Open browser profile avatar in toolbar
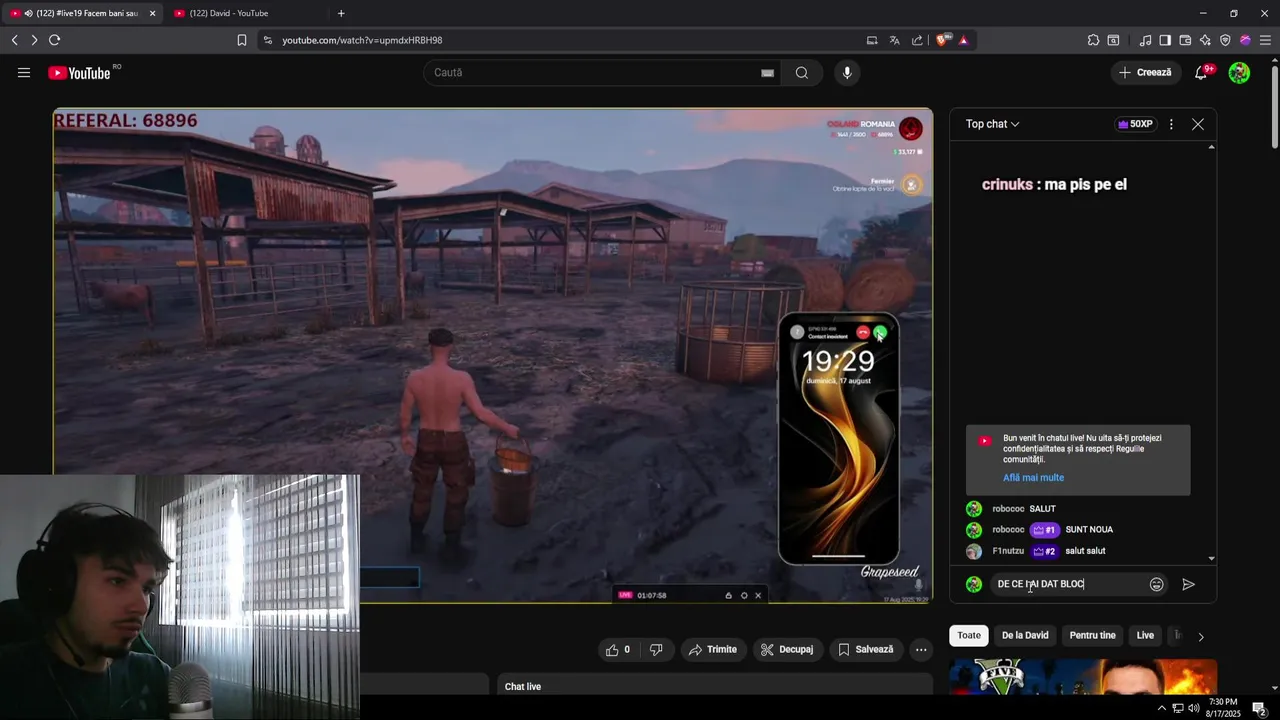The width and height of the screenshot is (1280, 720). coord(1245,40)
